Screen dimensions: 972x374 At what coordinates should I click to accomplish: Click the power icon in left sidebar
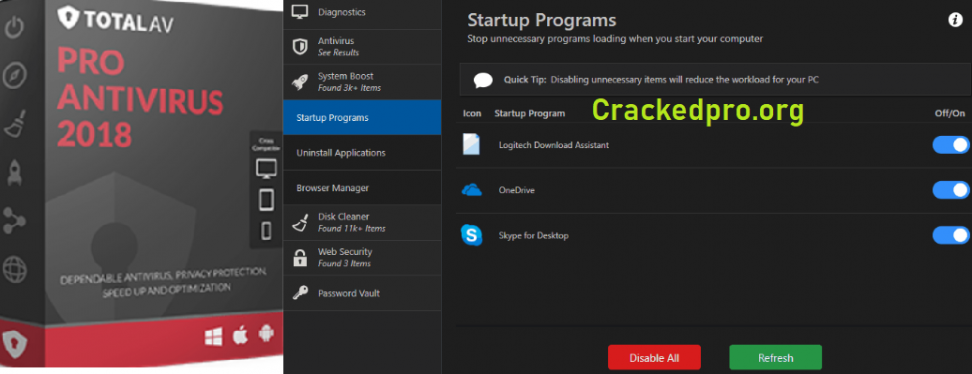[x=14, y=28]
